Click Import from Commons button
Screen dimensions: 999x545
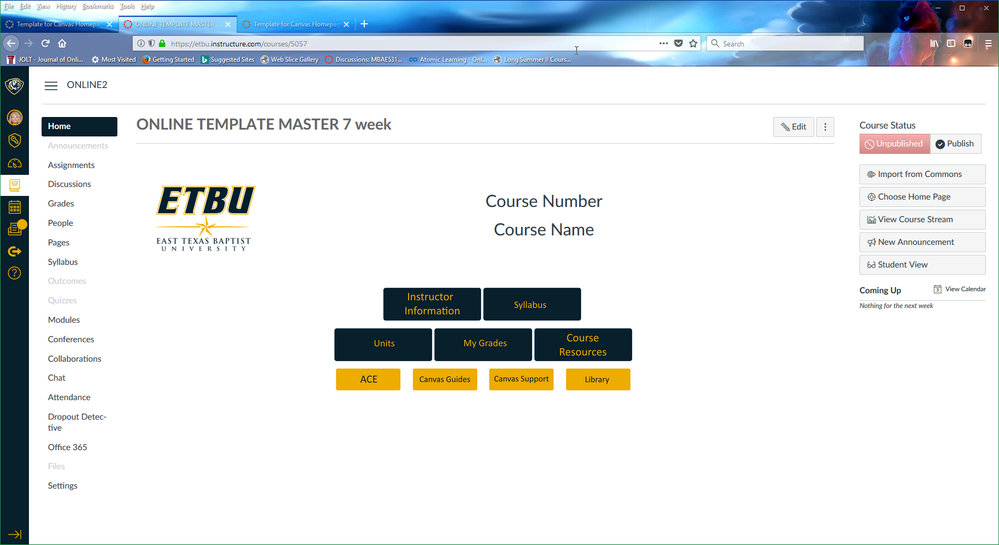pos(922,174)
